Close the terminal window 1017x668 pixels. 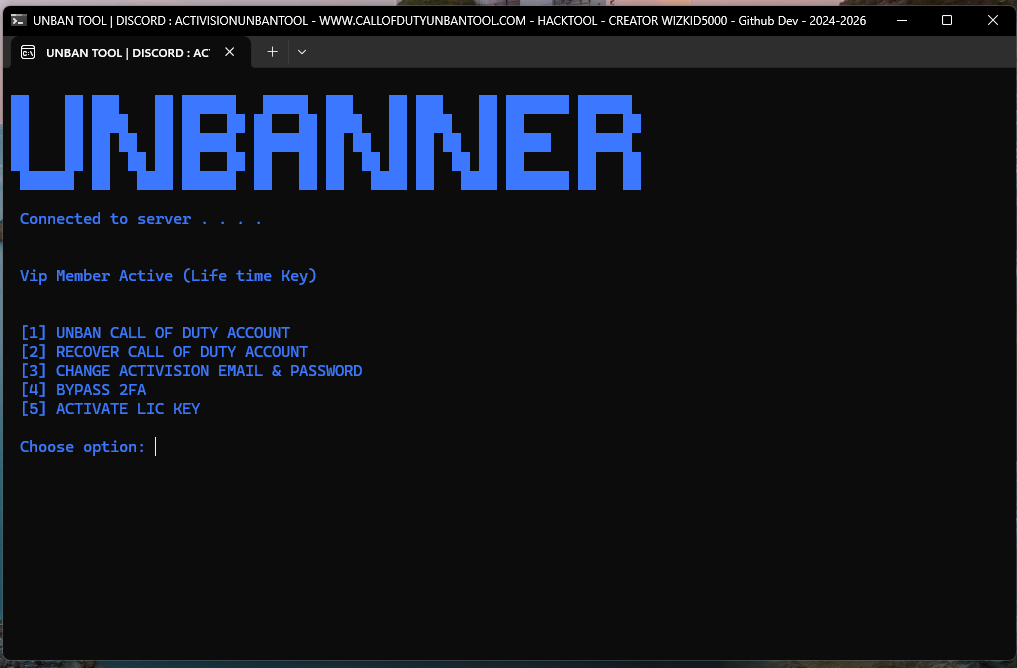(x=992, y=20)
